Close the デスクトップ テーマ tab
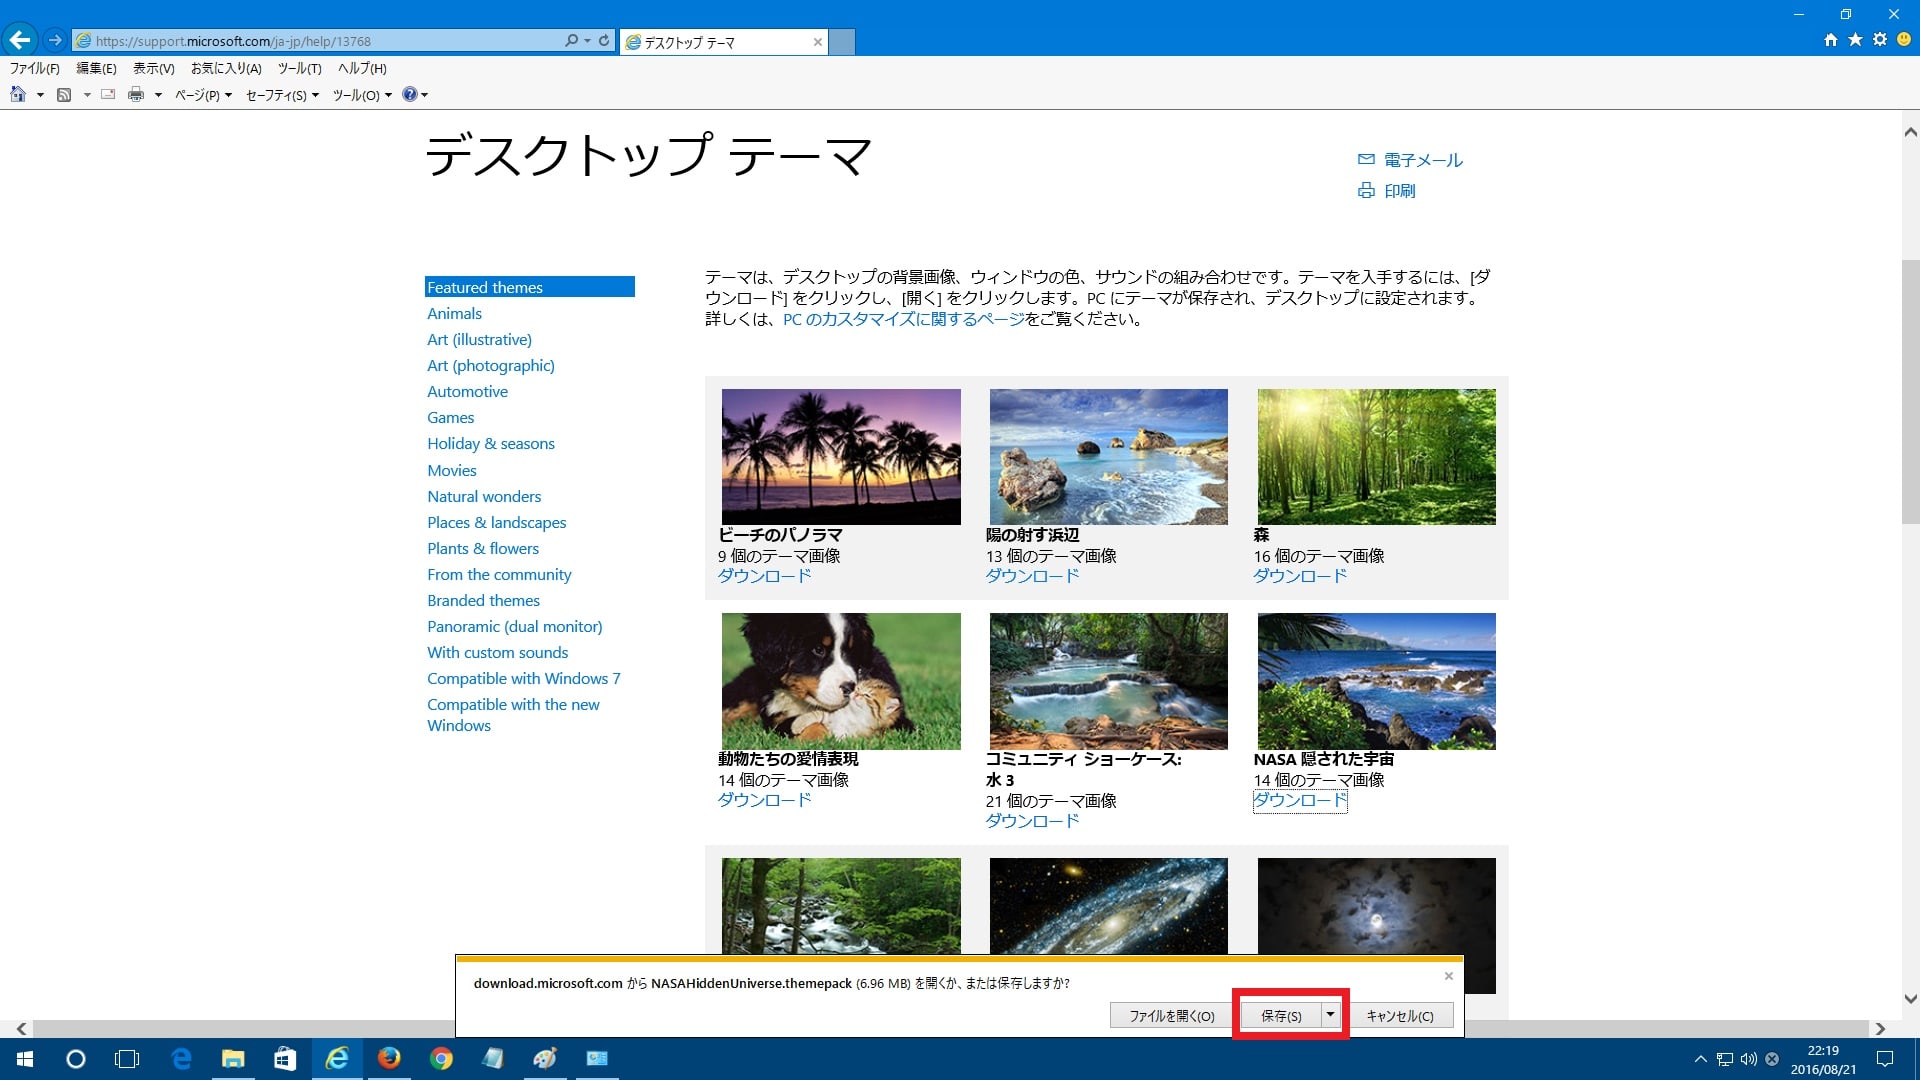1920x1080 pixels. (x=818, y=42)
